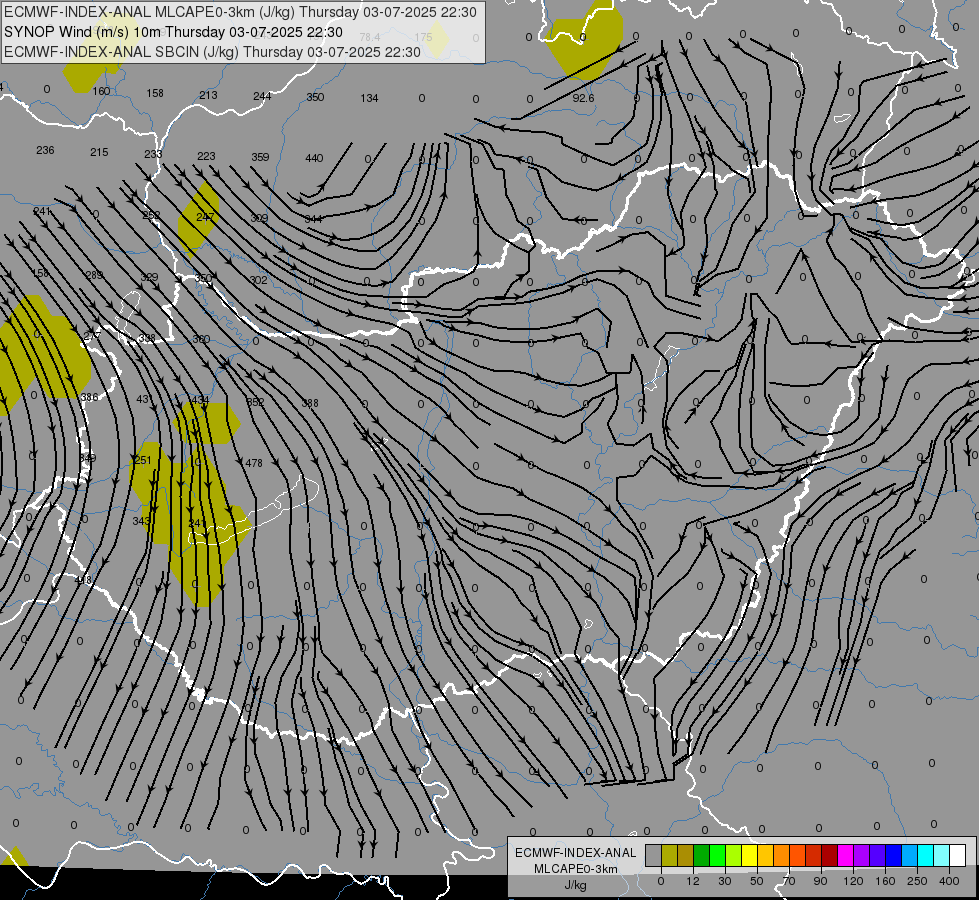Screen dimensions: 979x900
Task: Select the magenta legend swatch
Action: click(x=845, y=855)
